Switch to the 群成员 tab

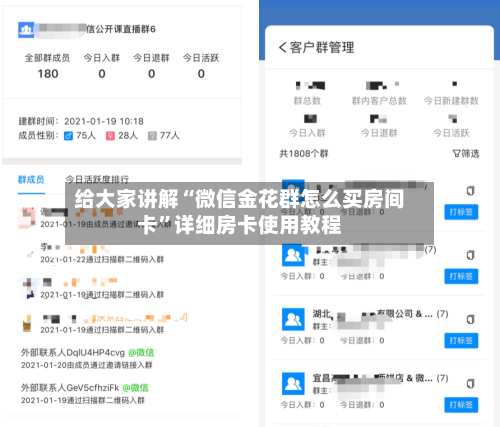(x=31, y=180)
